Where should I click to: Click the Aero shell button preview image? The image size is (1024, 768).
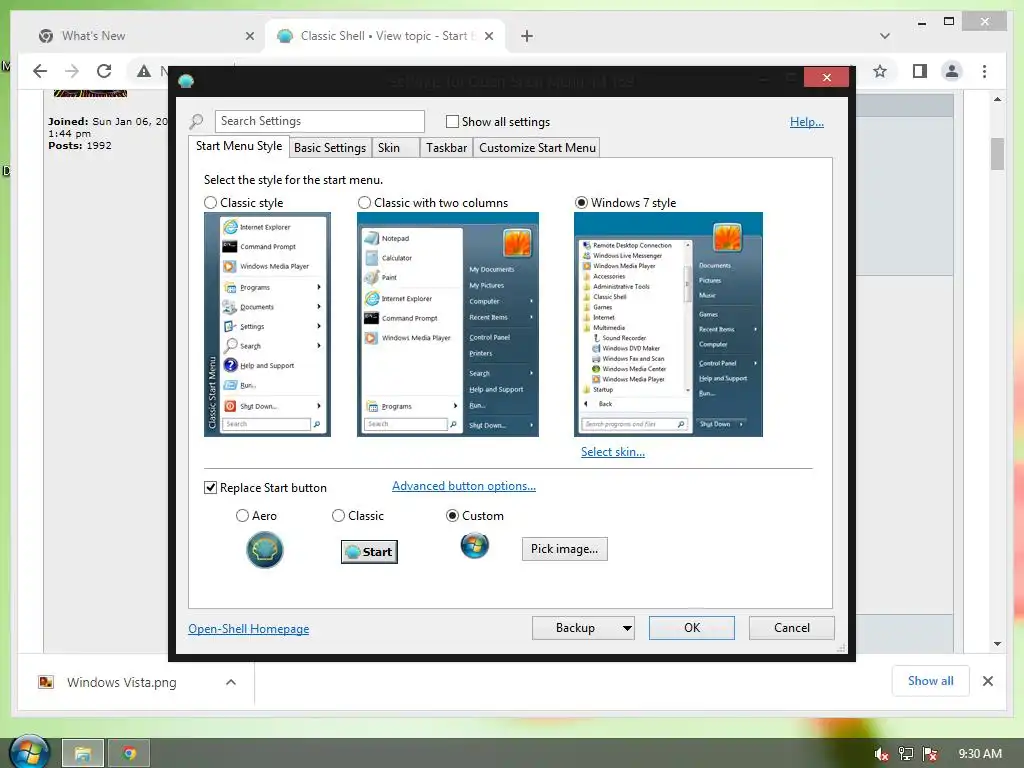[264, 549]
